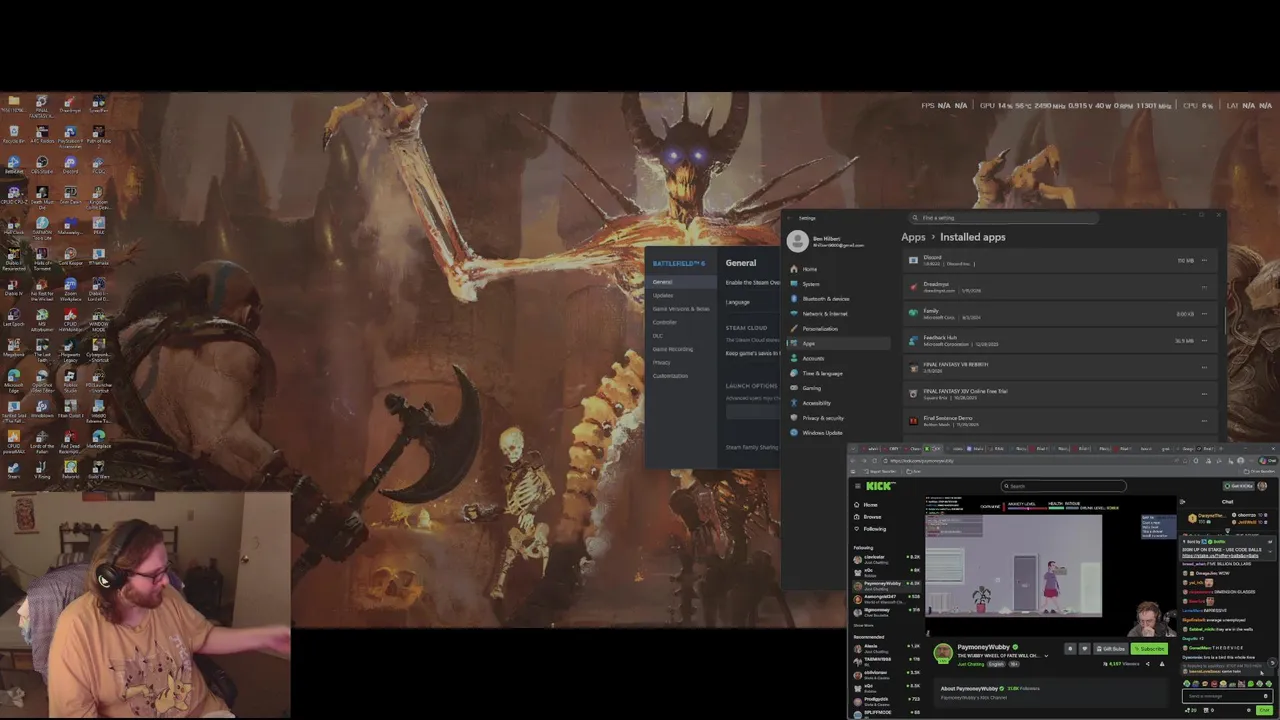Open DLC tab in Battlefield properties
1280x720 pixels.
(x=681, y=336)
